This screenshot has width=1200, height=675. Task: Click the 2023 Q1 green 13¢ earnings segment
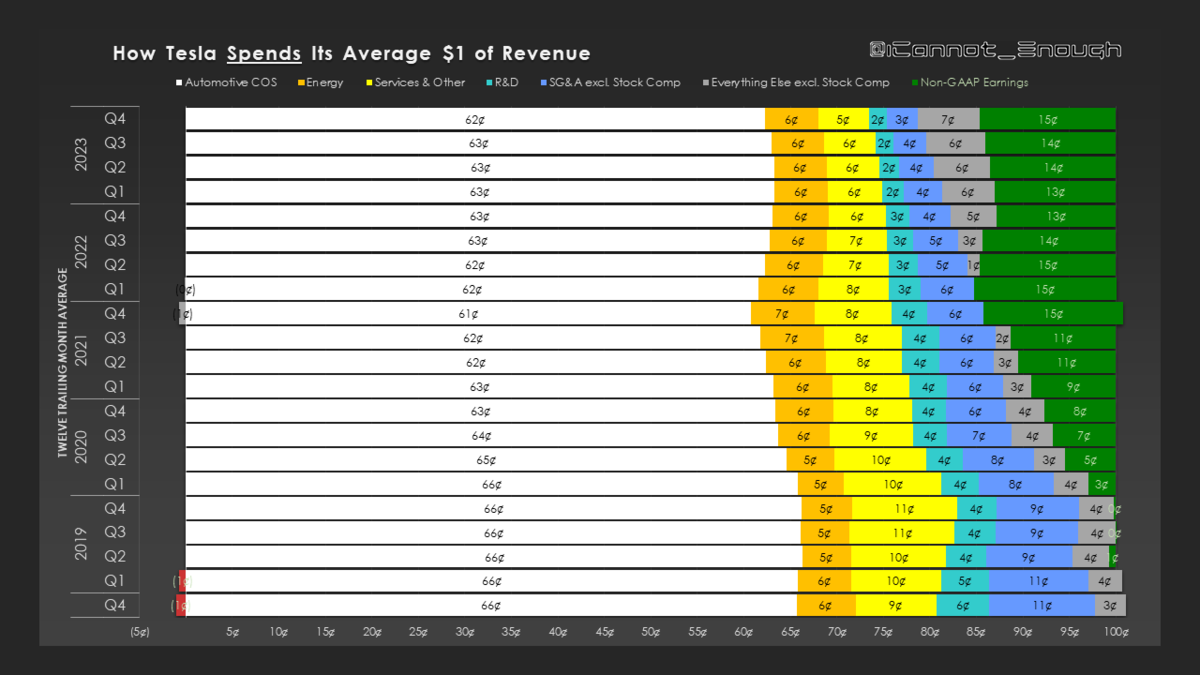coord(1055,192)
